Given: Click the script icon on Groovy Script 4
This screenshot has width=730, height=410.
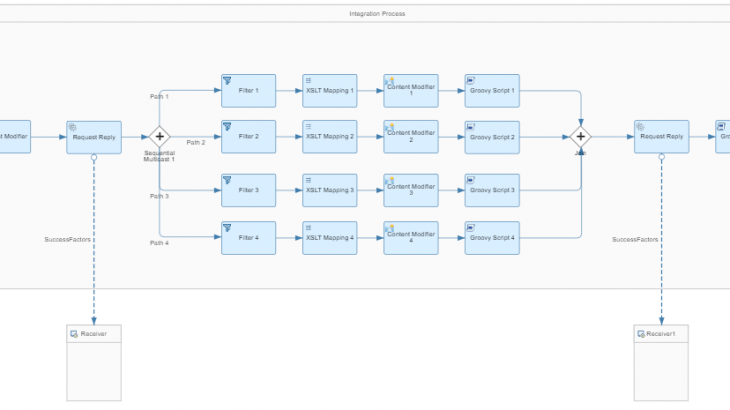Looking at the screenshot, I should [471, 228].
